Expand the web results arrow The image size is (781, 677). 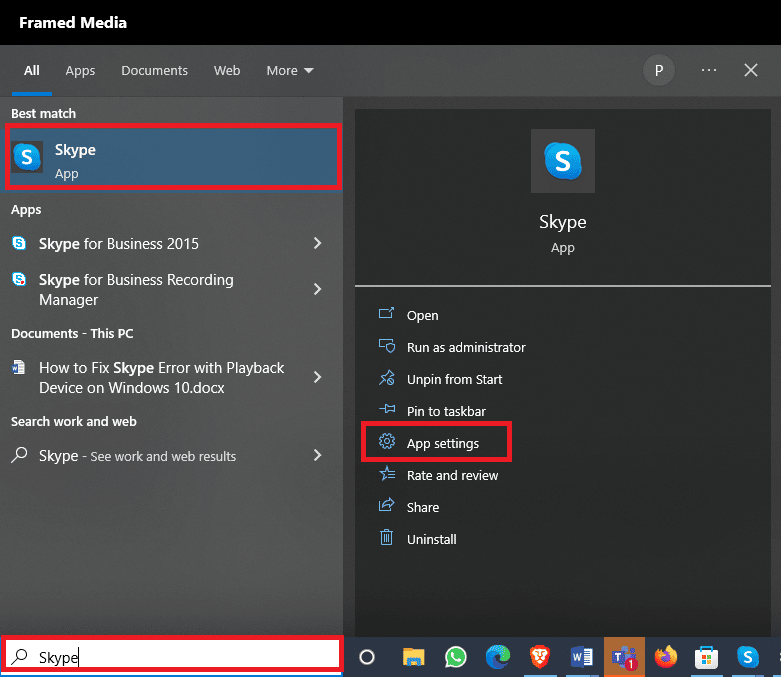point(317,455)
